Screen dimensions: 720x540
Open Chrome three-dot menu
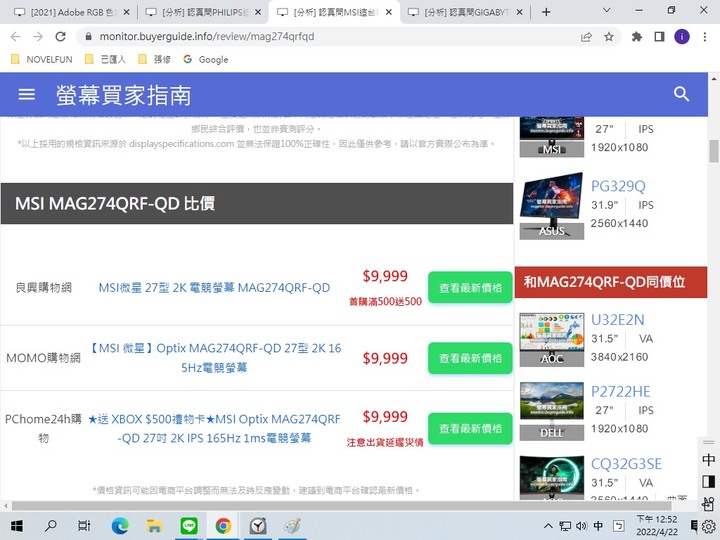(705, 37)
